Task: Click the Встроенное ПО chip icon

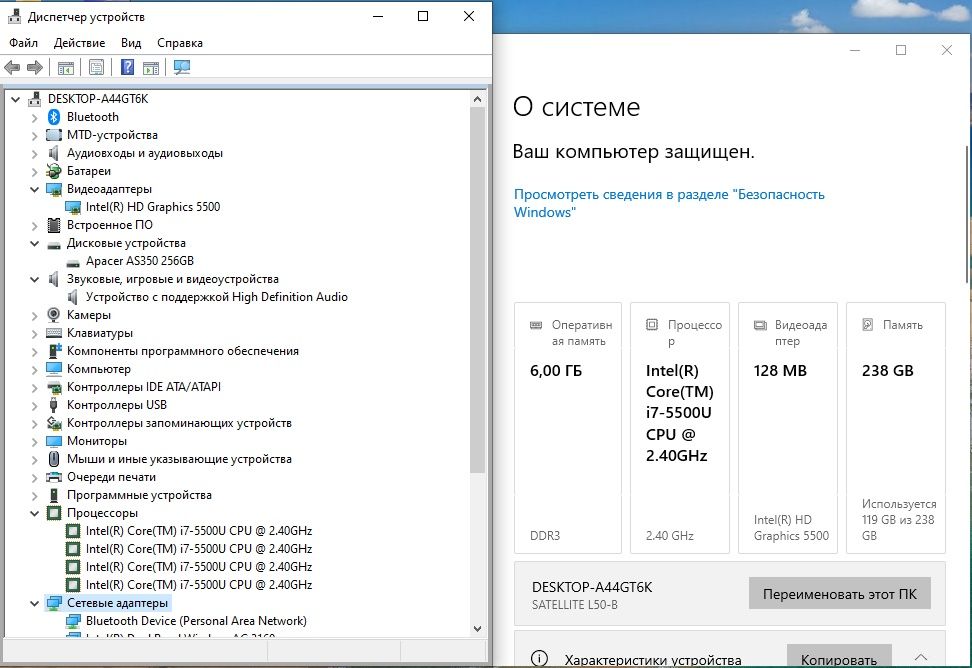Action: point(54,225)
